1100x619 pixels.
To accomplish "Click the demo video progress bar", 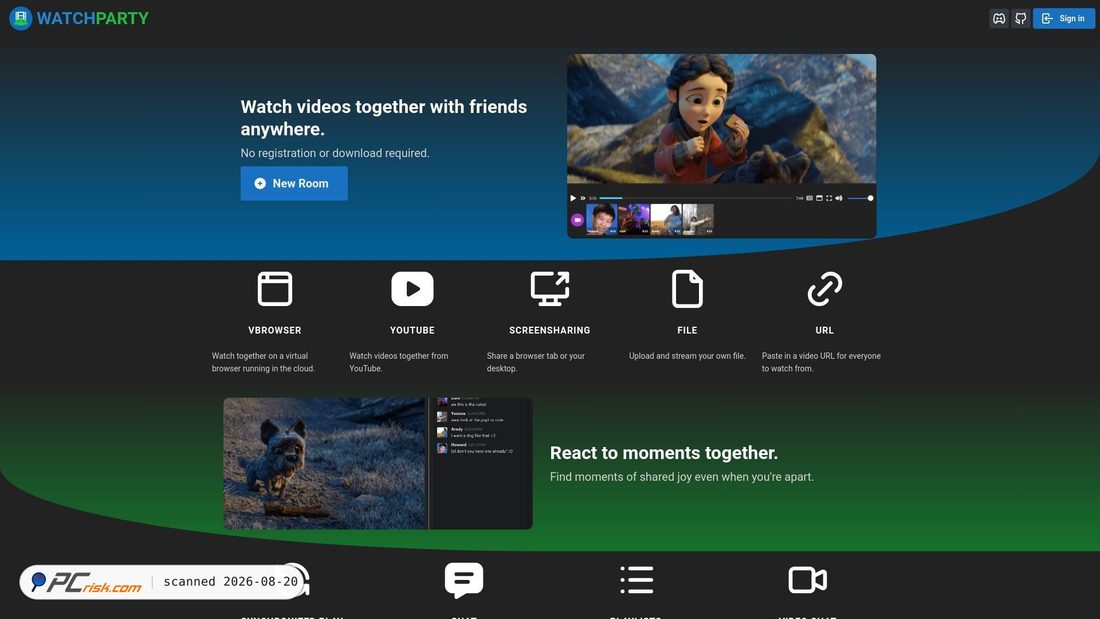I will click(696, 198).
